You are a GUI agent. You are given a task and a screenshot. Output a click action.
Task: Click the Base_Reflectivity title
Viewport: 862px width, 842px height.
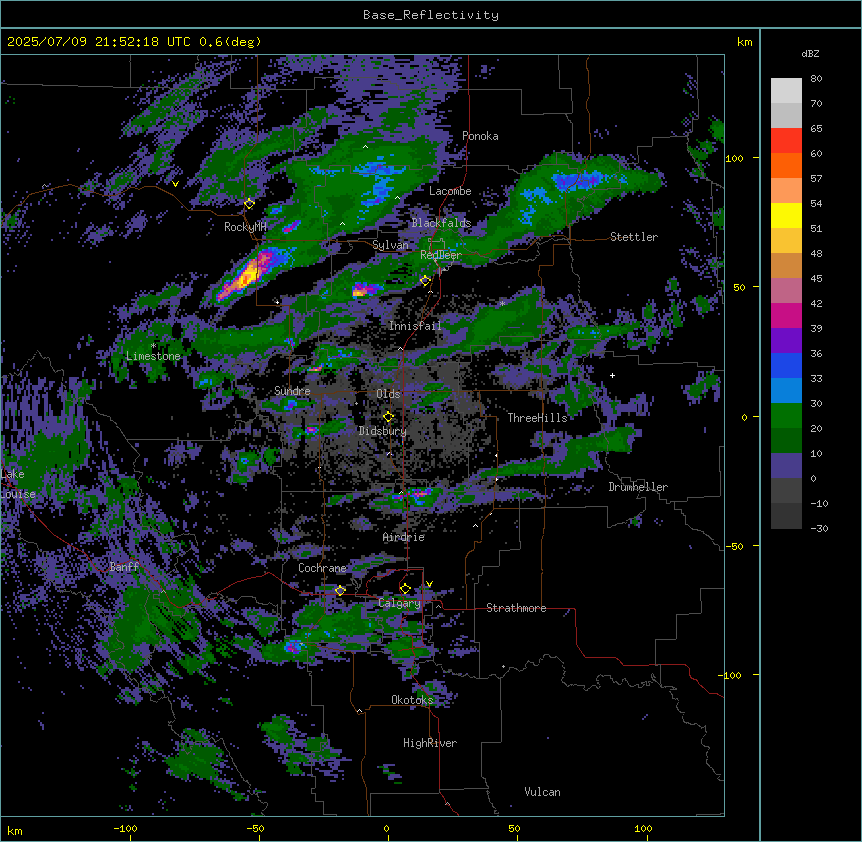coord(431,15)
